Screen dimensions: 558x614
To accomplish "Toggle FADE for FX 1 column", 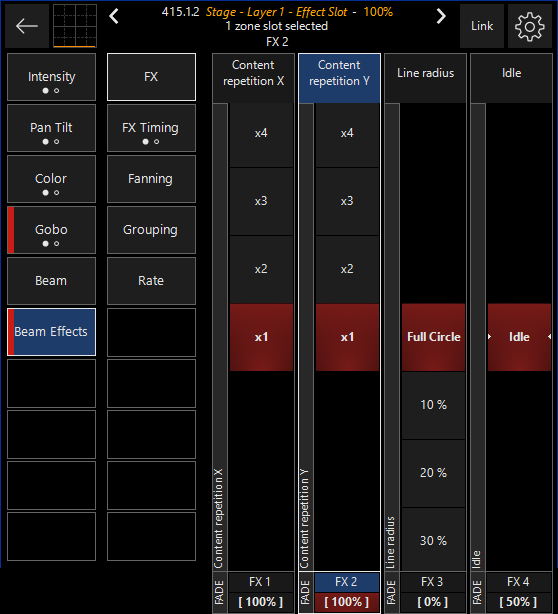I will pos(220,592).
